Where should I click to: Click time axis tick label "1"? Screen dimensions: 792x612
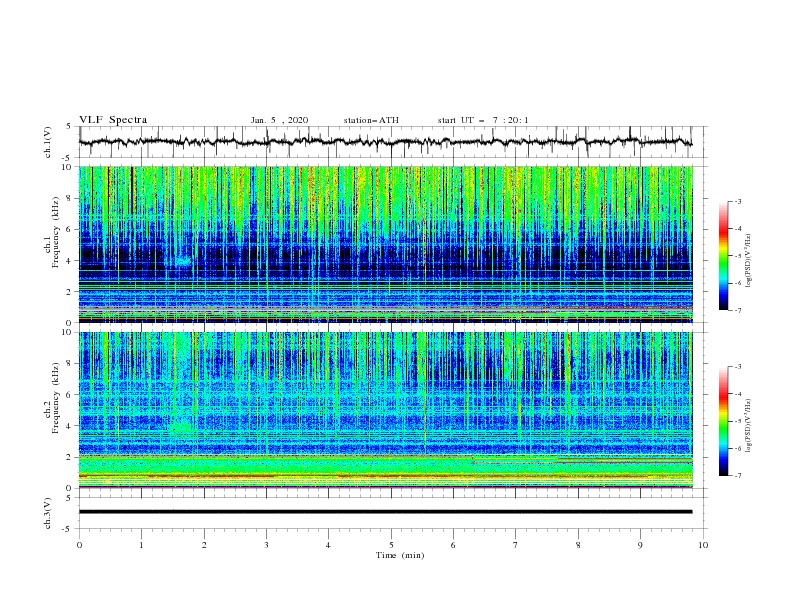(141, 545)
